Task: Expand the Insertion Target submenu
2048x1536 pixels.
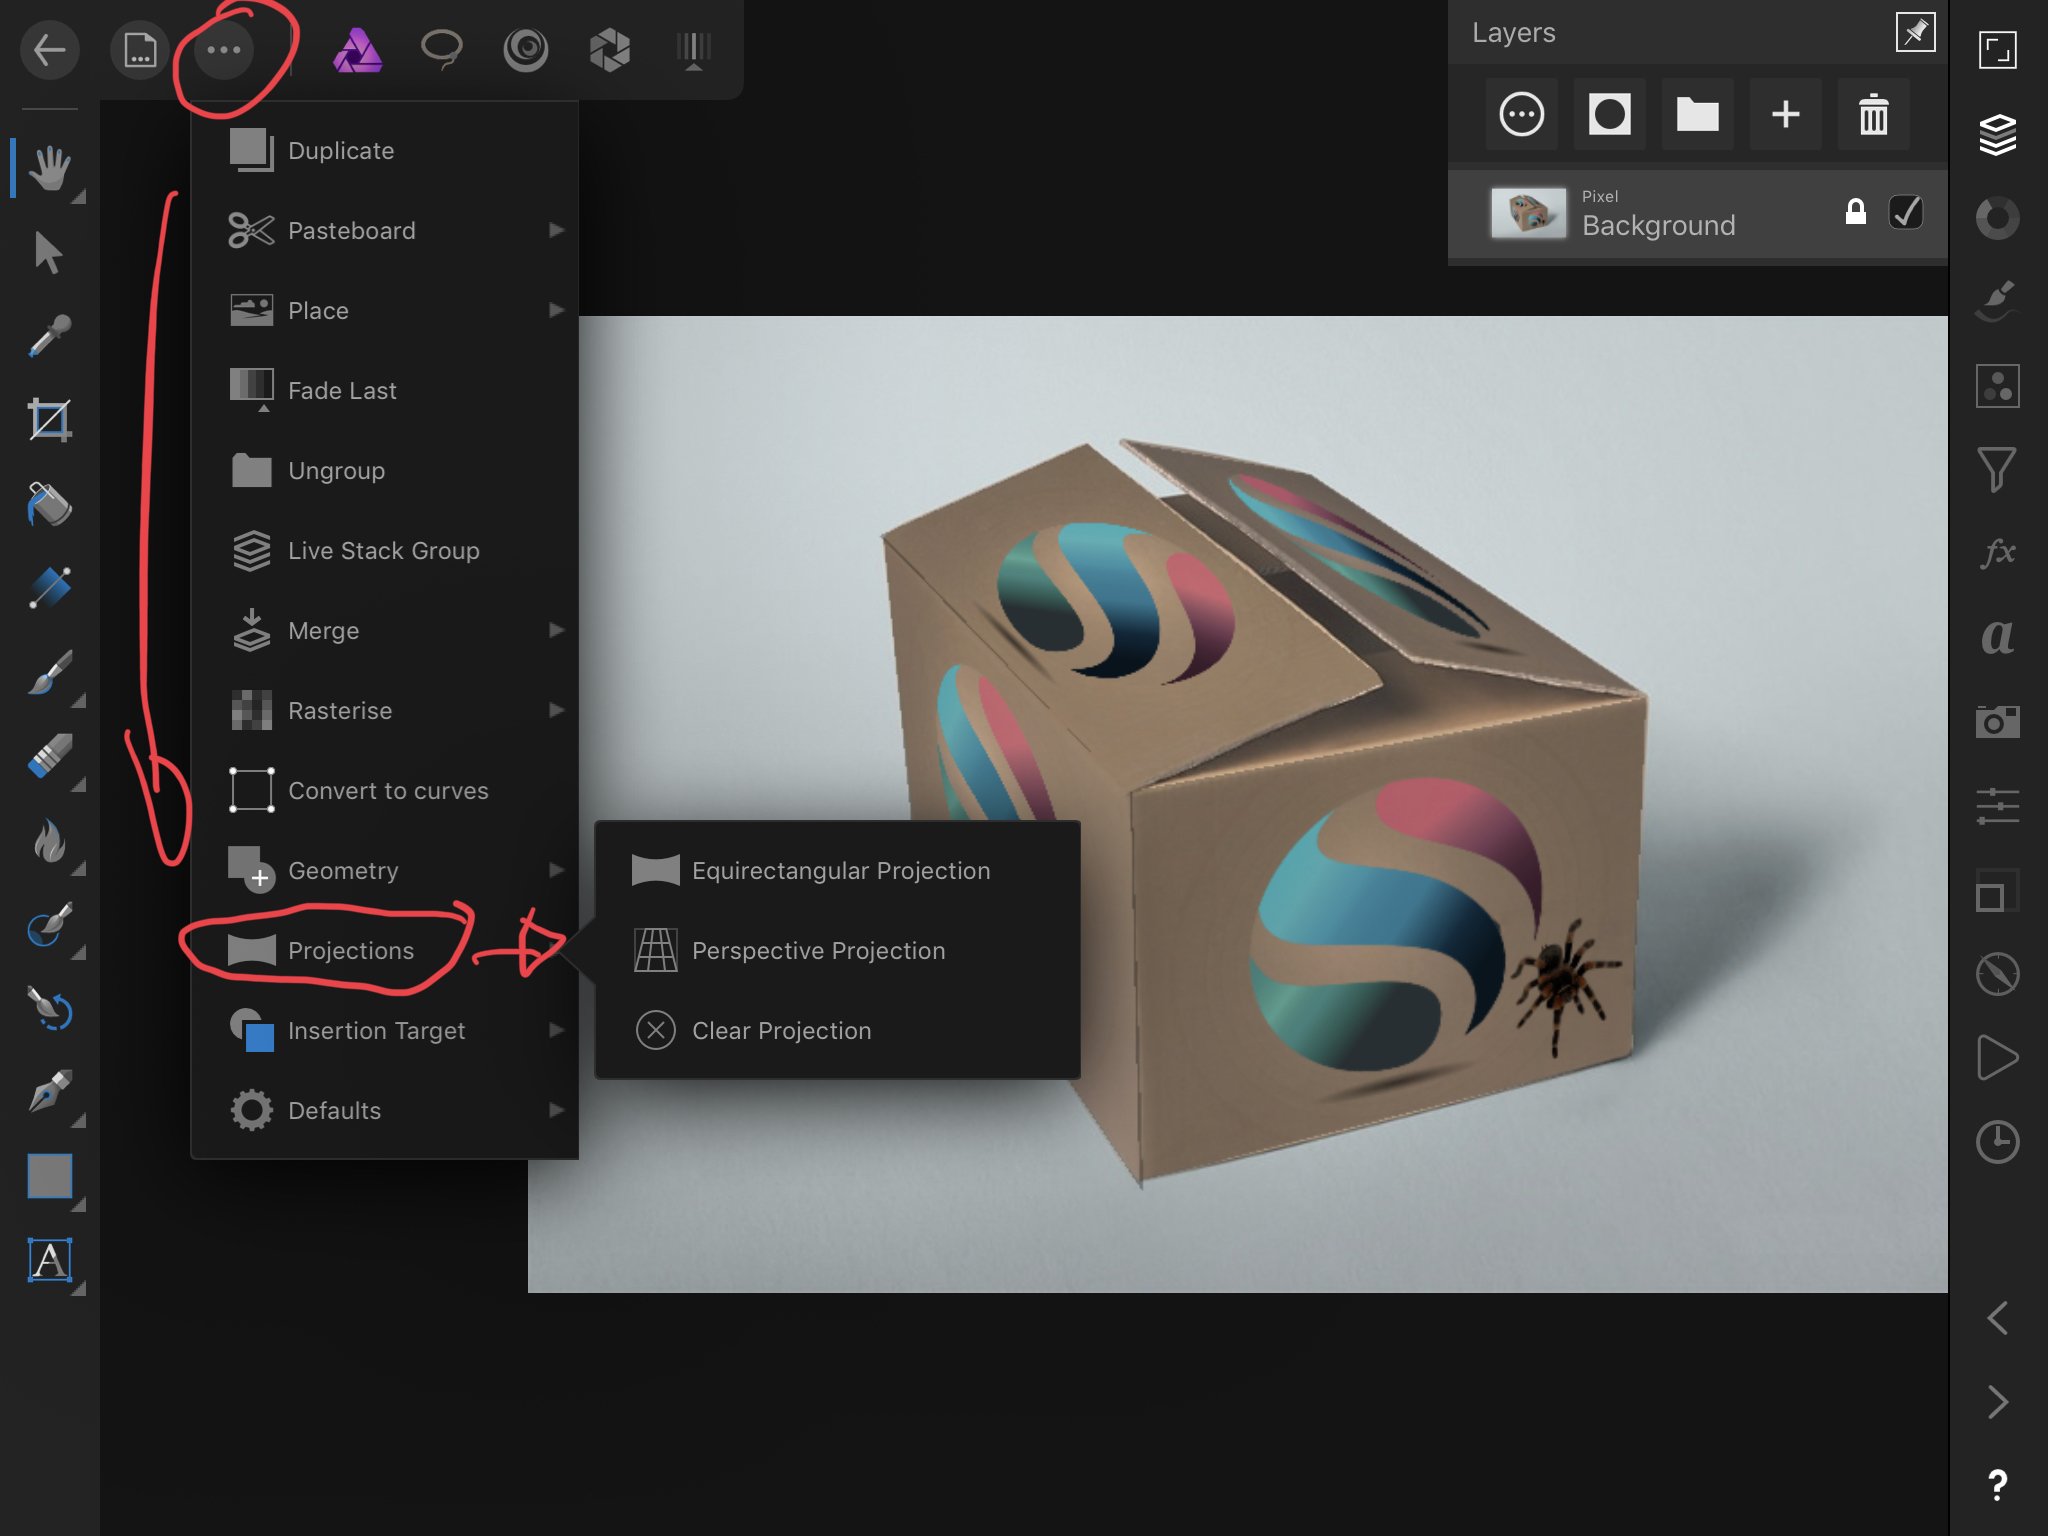Action: pyautogui.click(x=385, y=1030)
